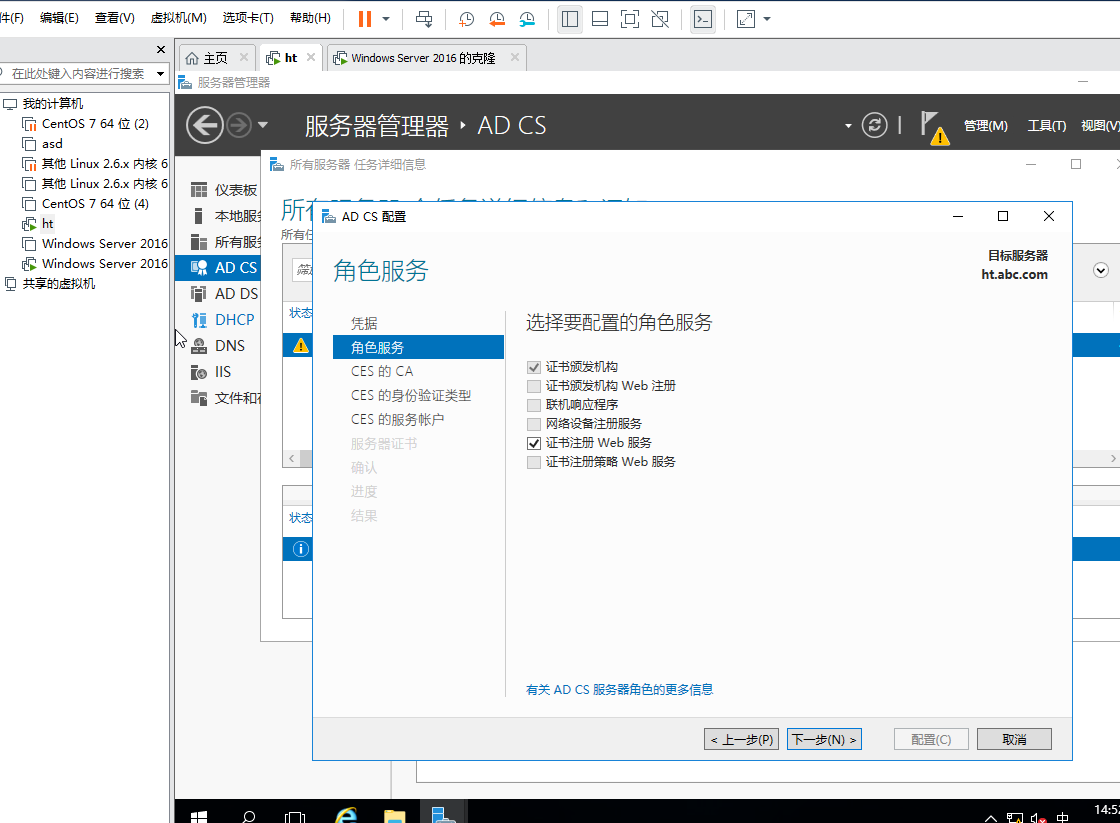
Task: Open AD CS in Server Manager sidebar
Action: click(x=218, y=268)
